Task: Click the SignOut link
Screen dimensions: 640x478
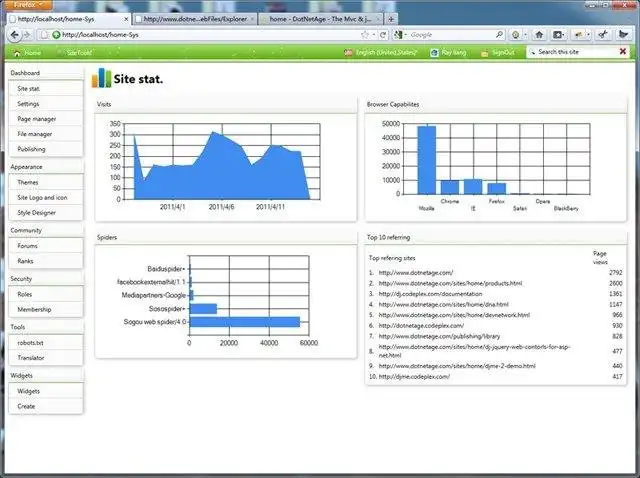Action: coord(503,53)
